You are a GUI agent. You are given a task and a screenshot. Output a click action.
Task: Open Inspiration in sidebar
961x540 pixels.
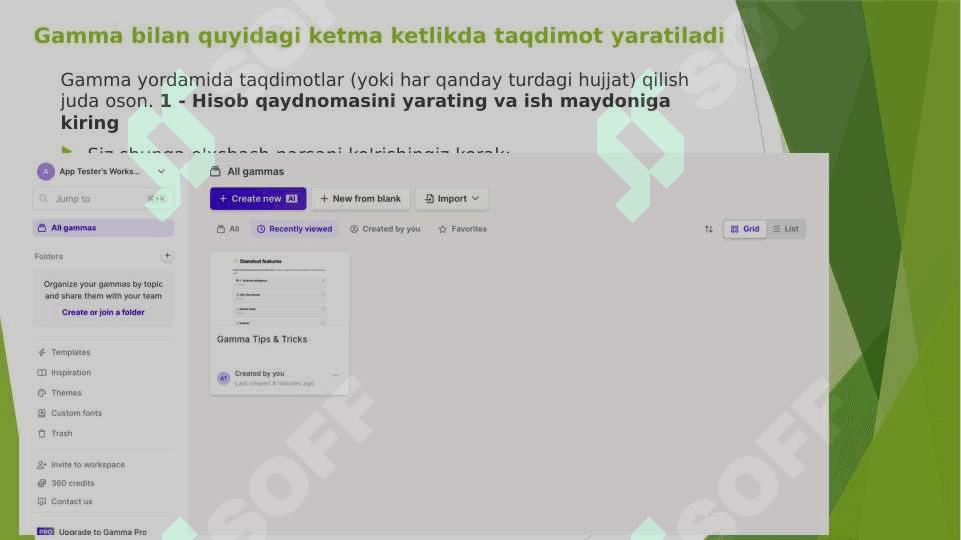tap(71, 373)
